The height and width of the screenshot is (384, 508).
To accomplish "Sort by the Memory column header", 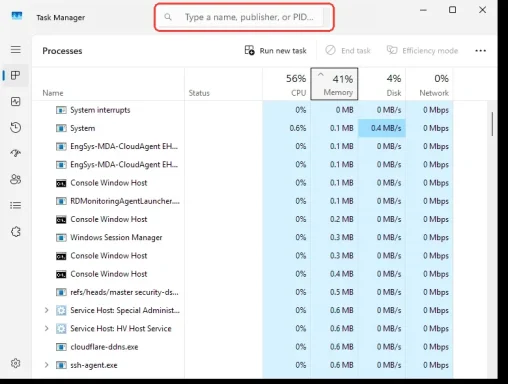I will (334, 84).
